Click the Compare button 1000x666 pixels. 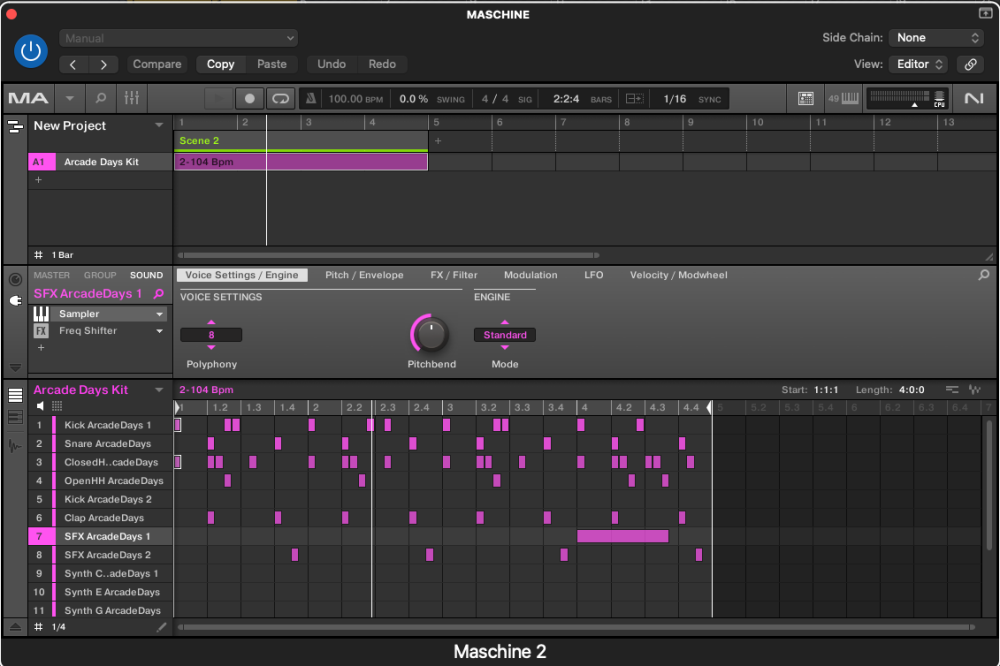[157, 64]
